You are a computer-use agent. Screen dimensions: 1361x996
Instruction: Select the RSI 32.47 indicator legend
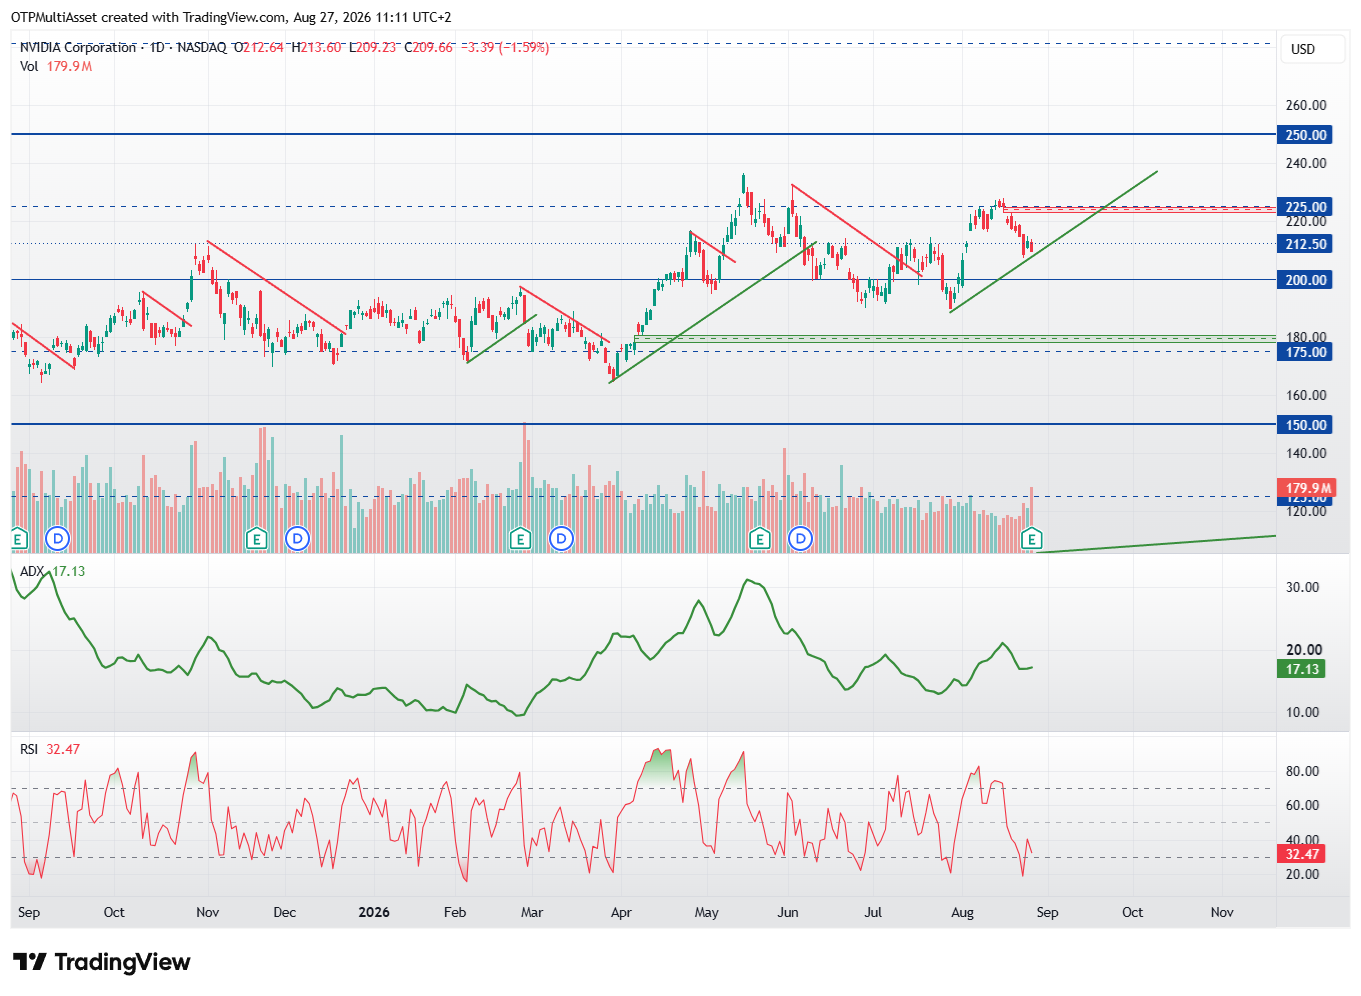50,749
